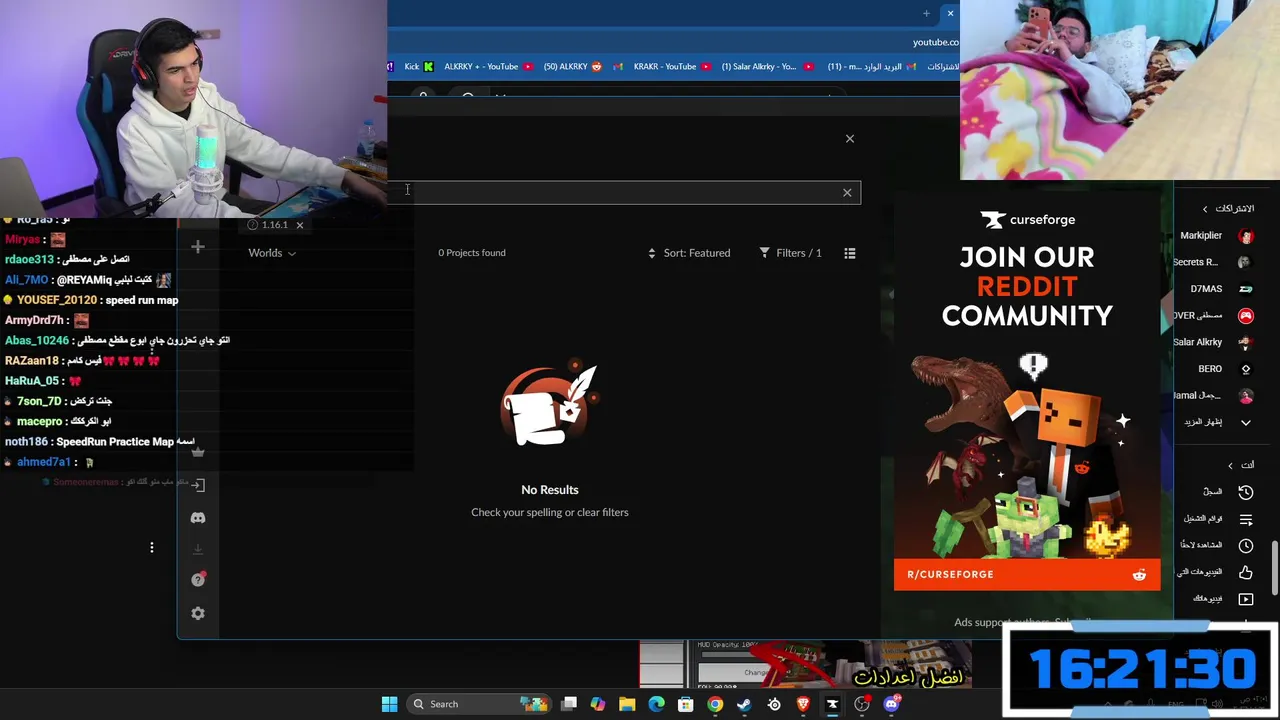Open Kick bookmark in browser

[x=418, y=67]
